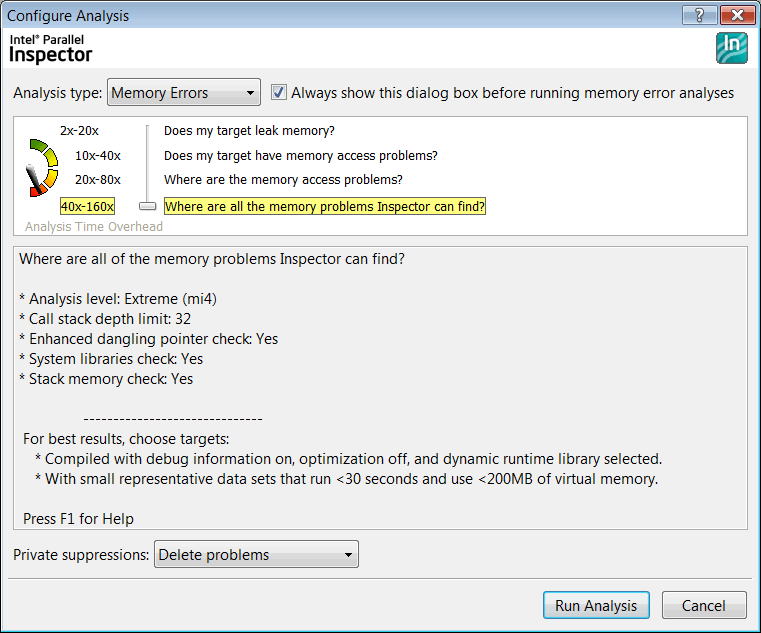Image resolution: width=761 pixels, height=633 pixels.
Task: Select 'Where are all the memory problems' option
Action: coord(325,207)
